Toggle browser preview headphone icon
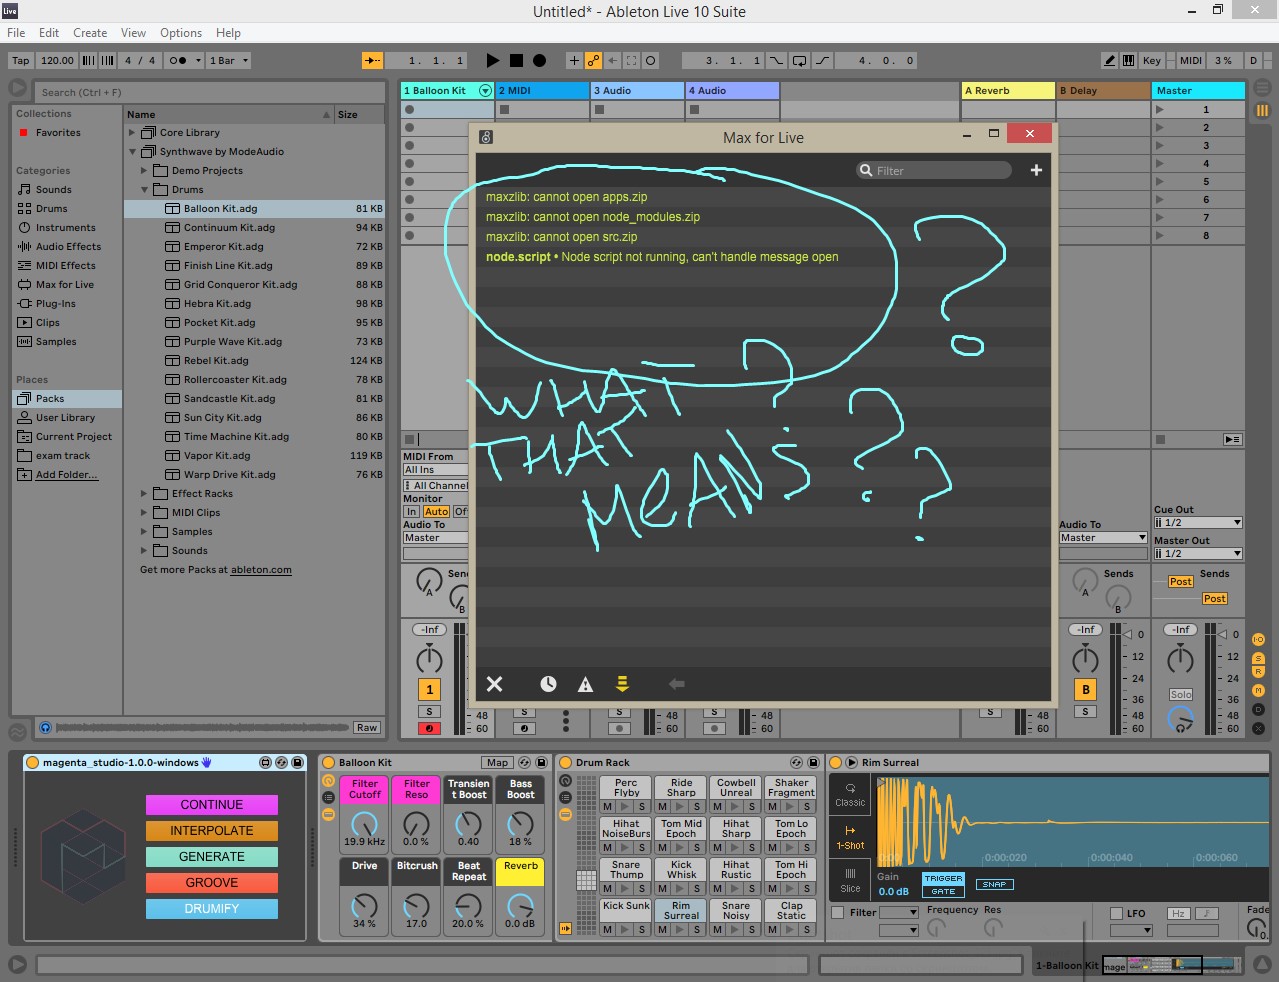This screenshot has height=982, width=1279. (x=45, y=727)
